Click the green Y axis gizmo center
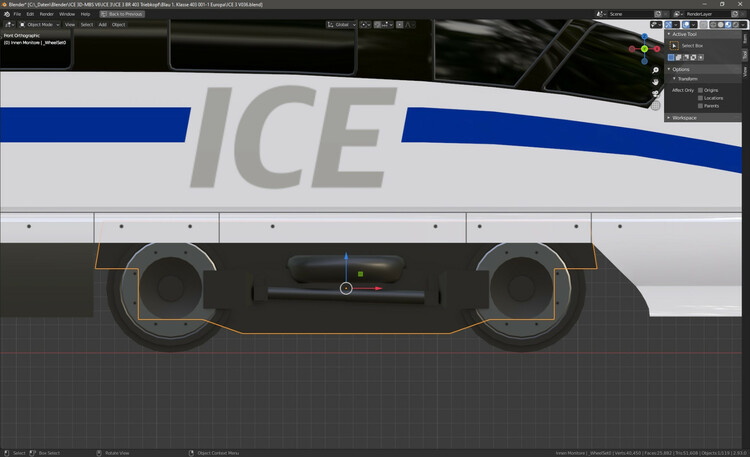750x457 pixels. coord(644,49)
